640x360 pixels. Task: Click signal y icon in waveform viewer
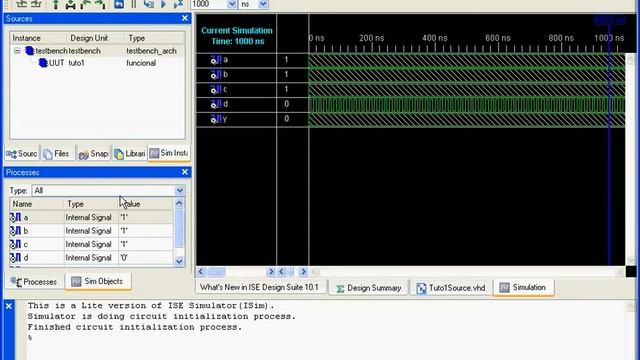[216, 119]
